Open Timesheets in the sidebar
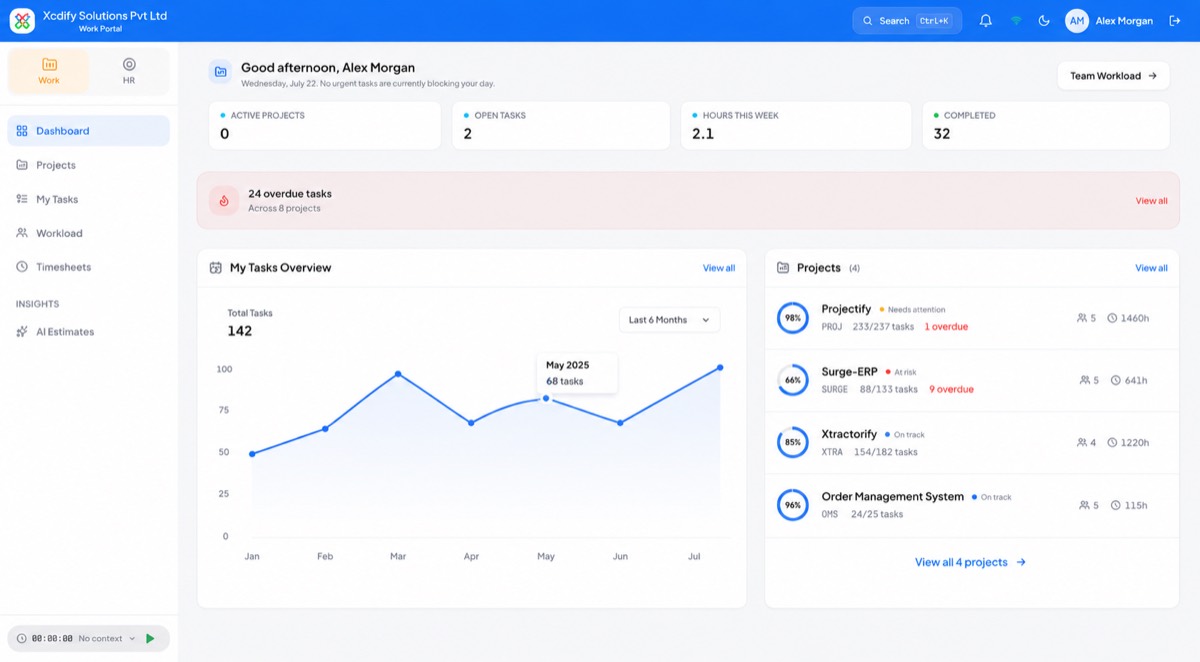The image size is (1200, 662). tap(89, 267)
